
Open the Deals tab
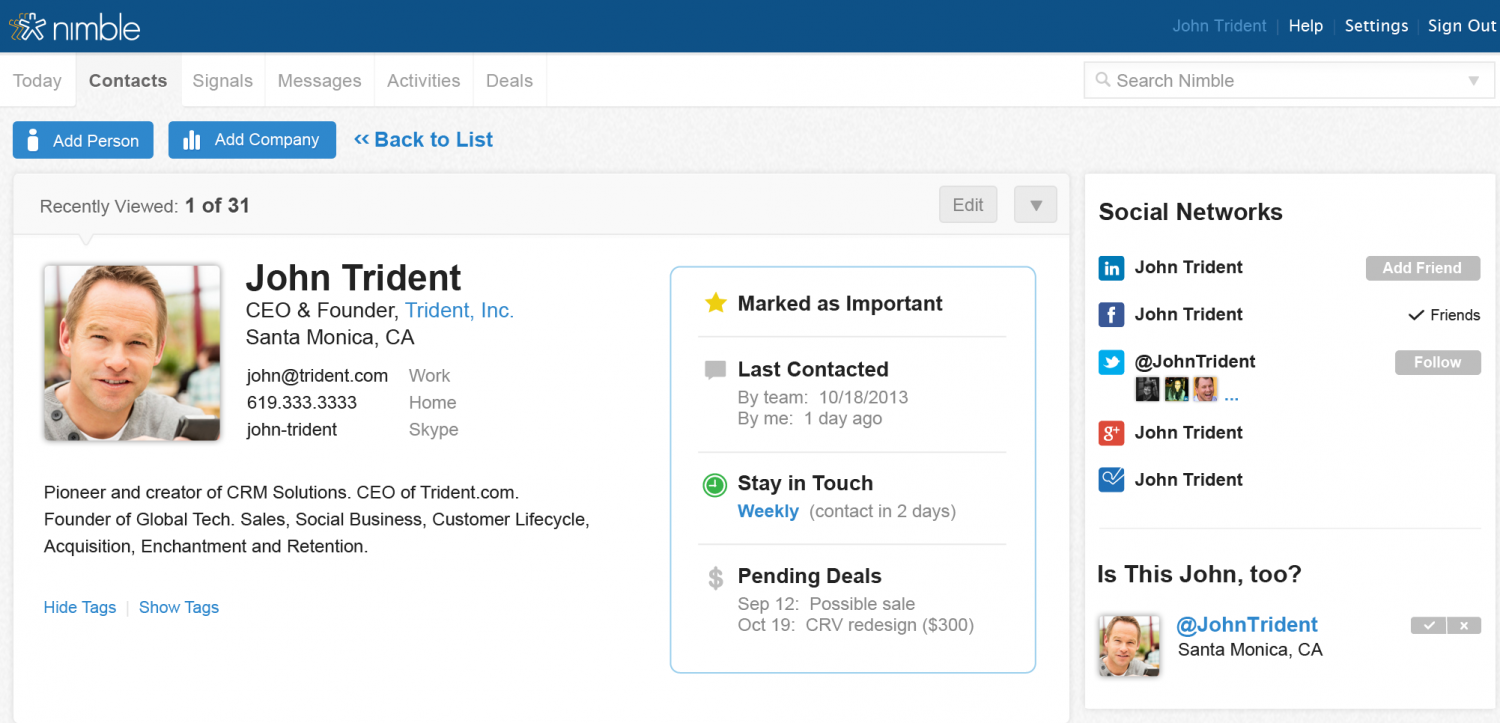[x=509, y=81]
